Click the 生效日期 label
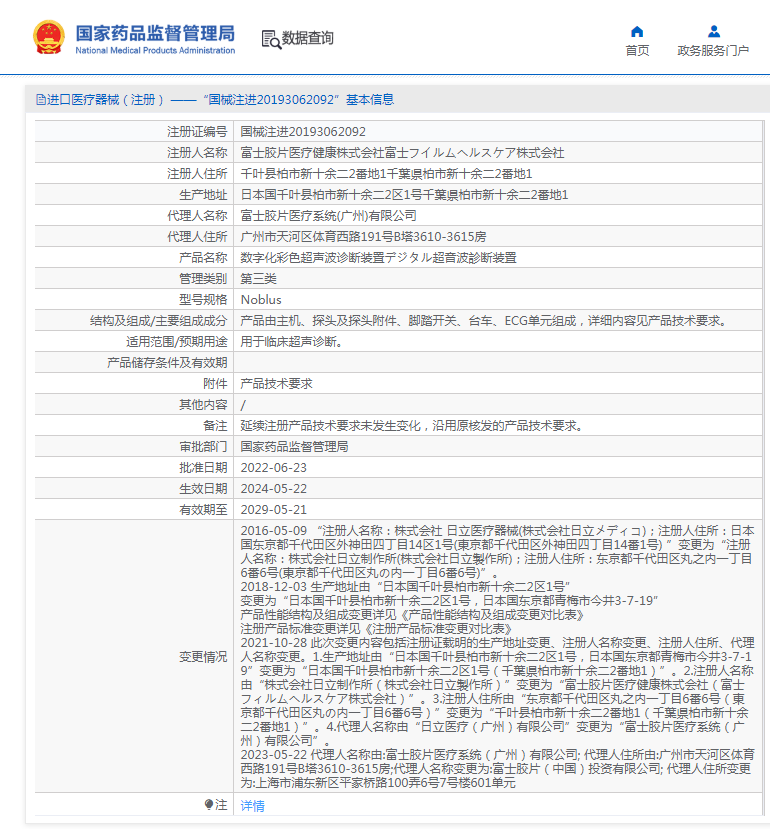Viewport: 770px width, 829px height. [x=203, y=489]
